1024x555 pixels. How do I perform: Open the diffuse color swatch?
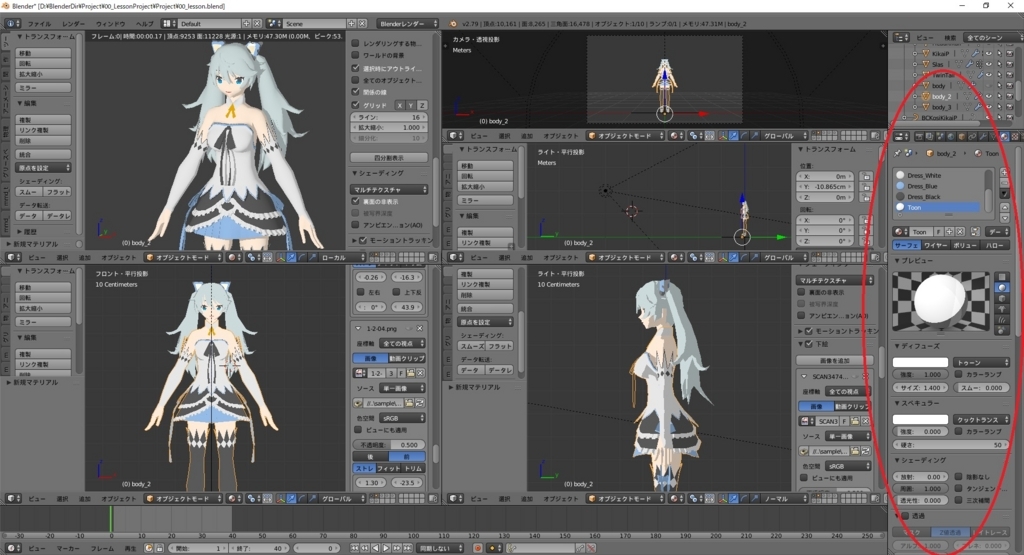click(920, 362)
